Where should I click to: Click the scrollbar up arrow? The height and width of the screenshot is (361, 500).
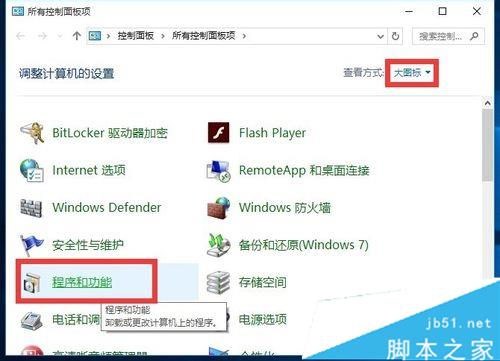coord(487,103)
